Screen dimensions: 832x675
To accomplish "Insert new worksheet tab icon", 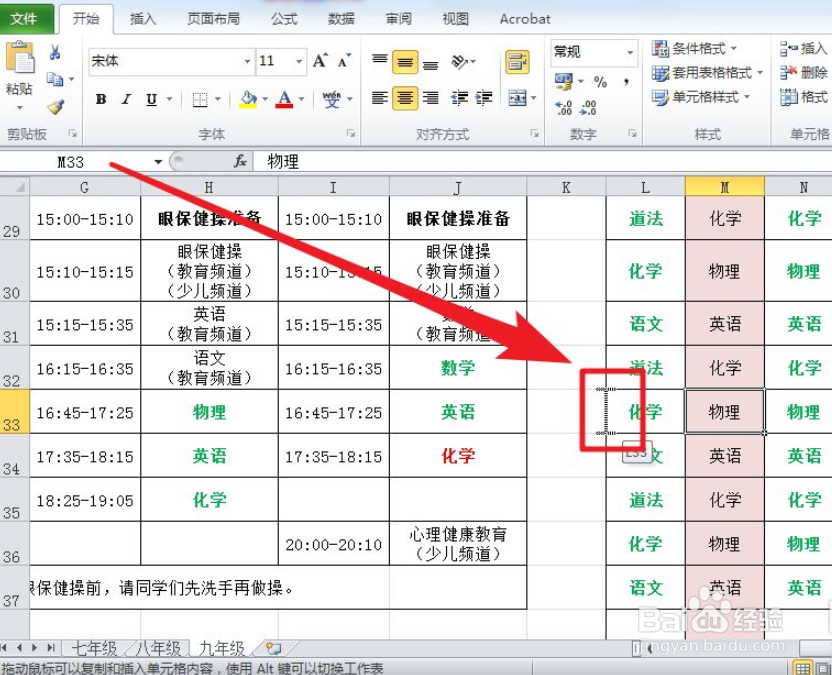I will coord(274,647).
